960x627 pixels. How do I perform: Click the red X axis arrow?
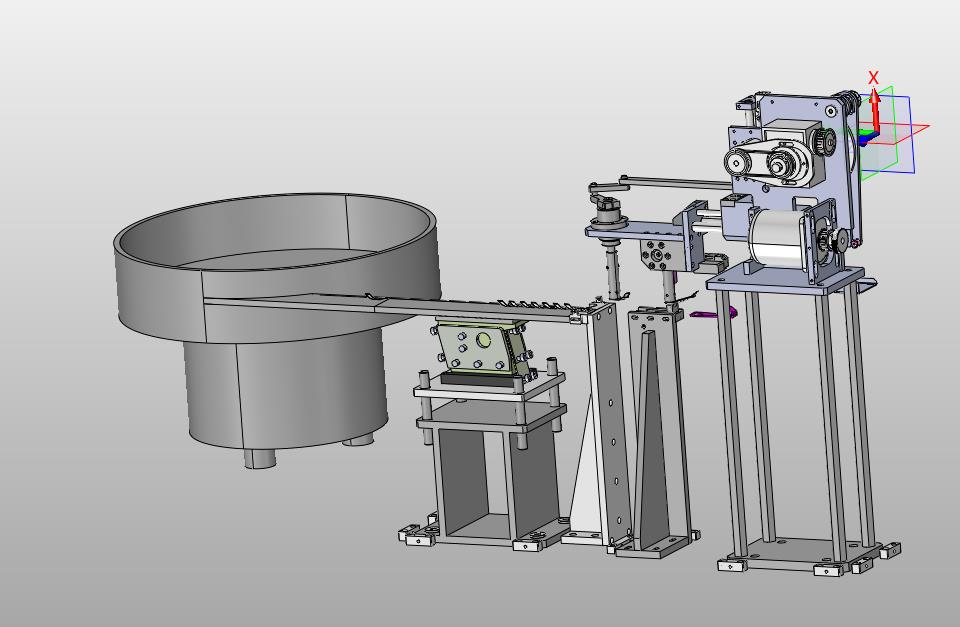tap(875, 109)
